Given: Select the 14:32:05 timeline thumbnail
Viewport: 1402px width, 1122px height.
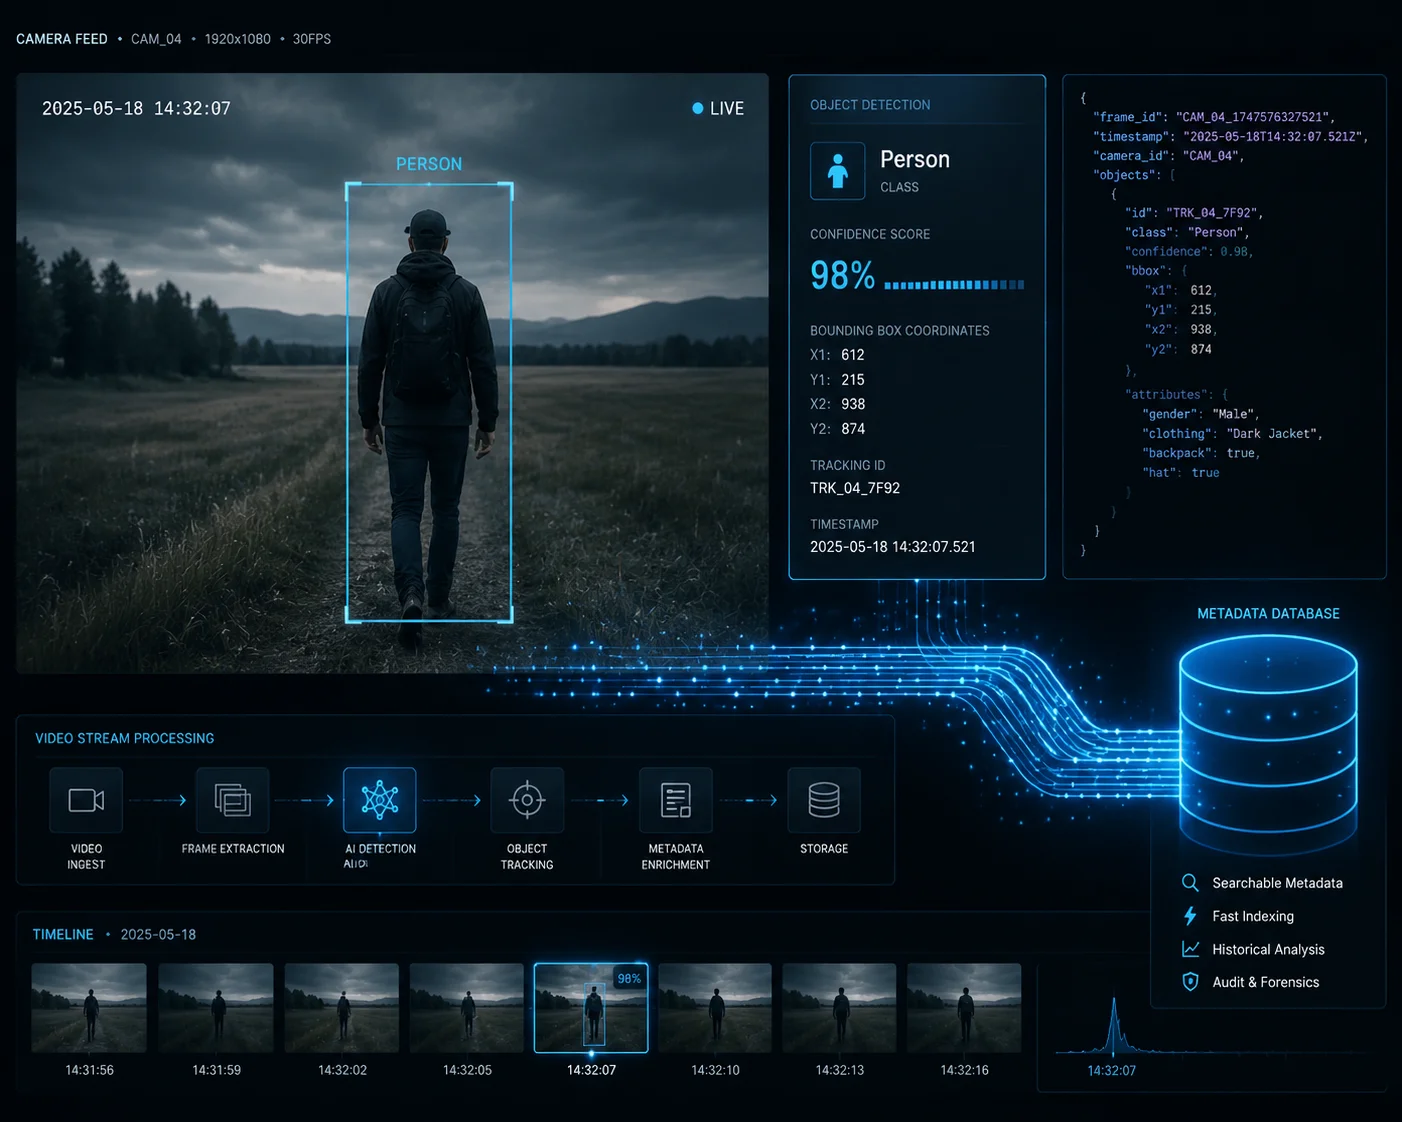Looking at the screenshot, I should pyautogui.click(x=467, y=1008).
